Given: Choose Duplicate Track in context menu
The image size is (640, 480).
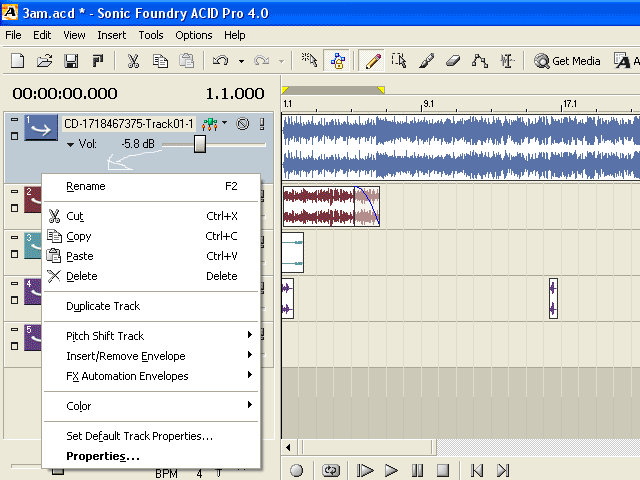Looking at the screenshot, I should point(151,306).
